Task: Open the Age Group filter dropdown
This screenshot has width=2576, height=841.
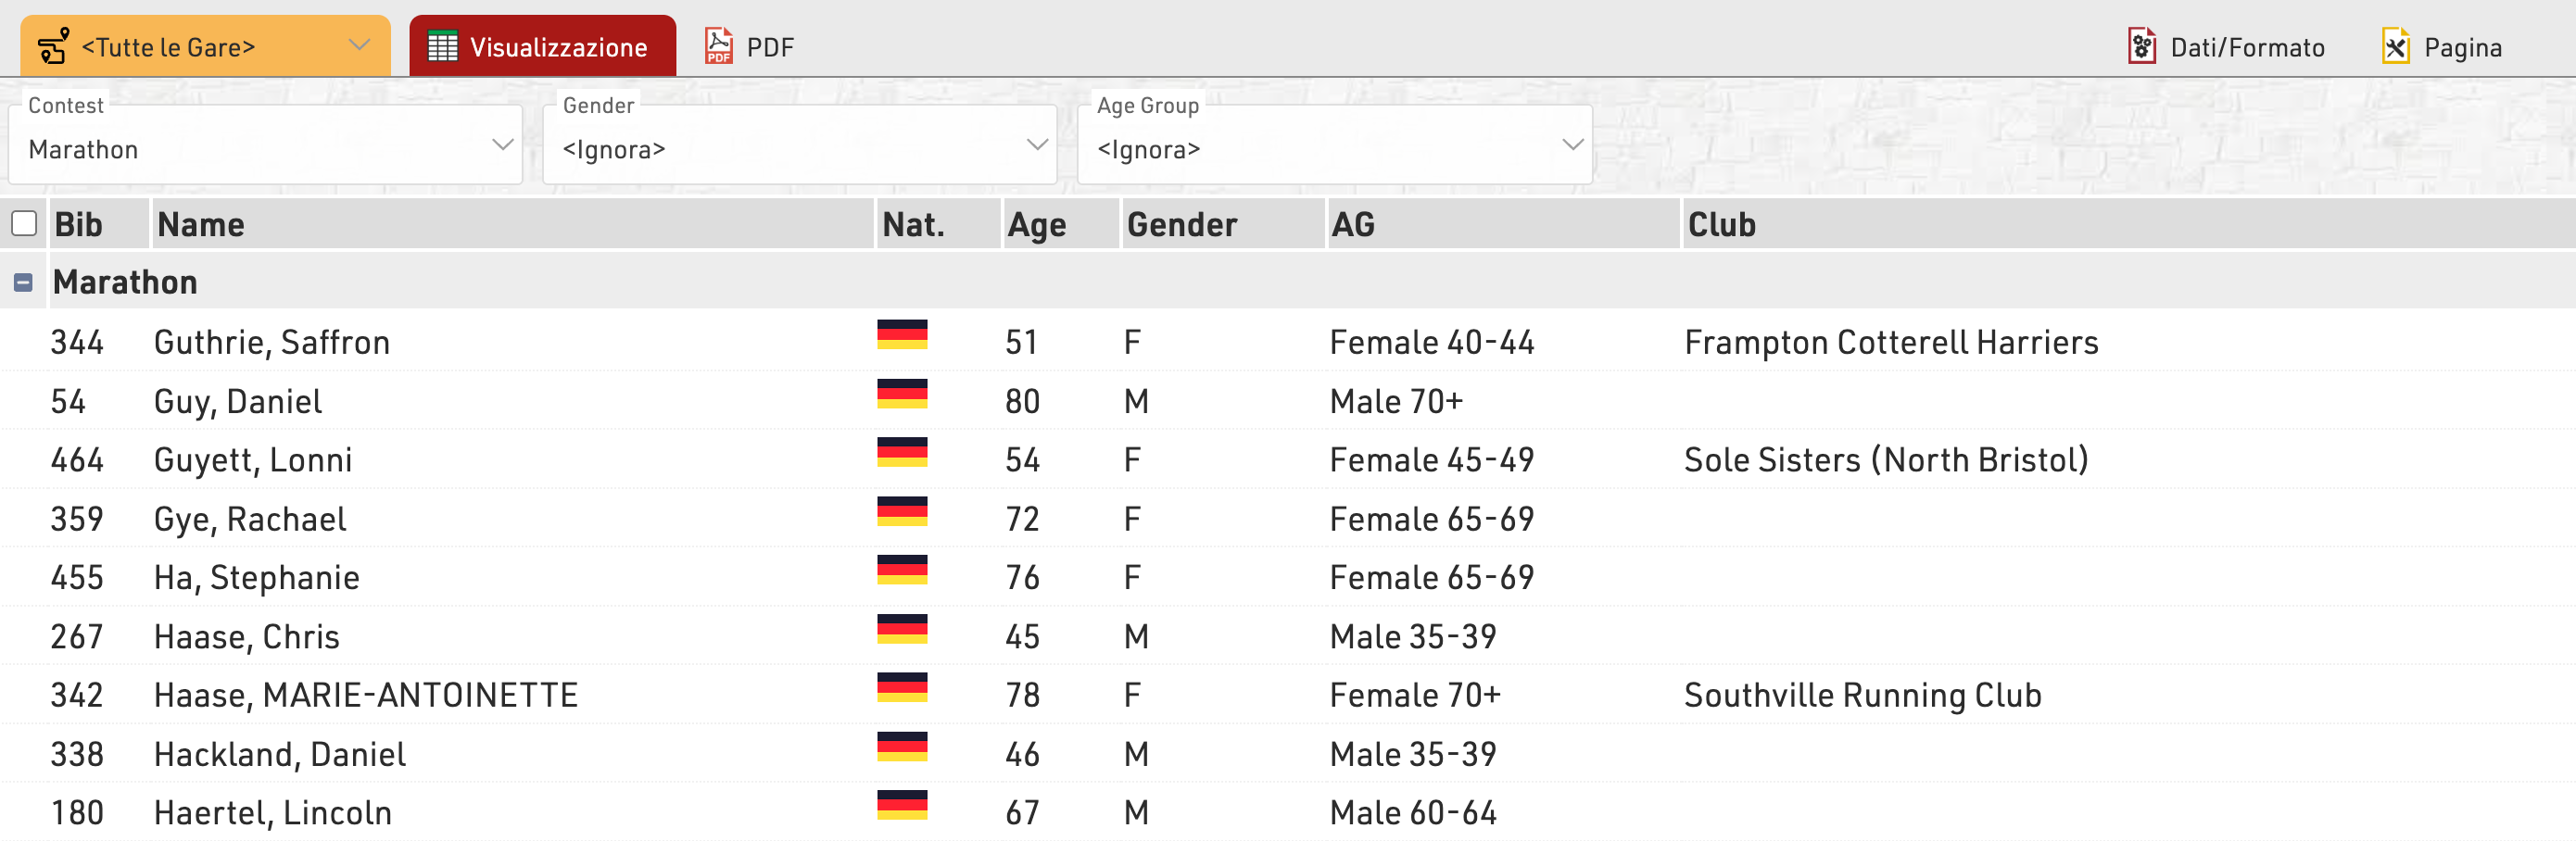Action: click(1333, 149)
